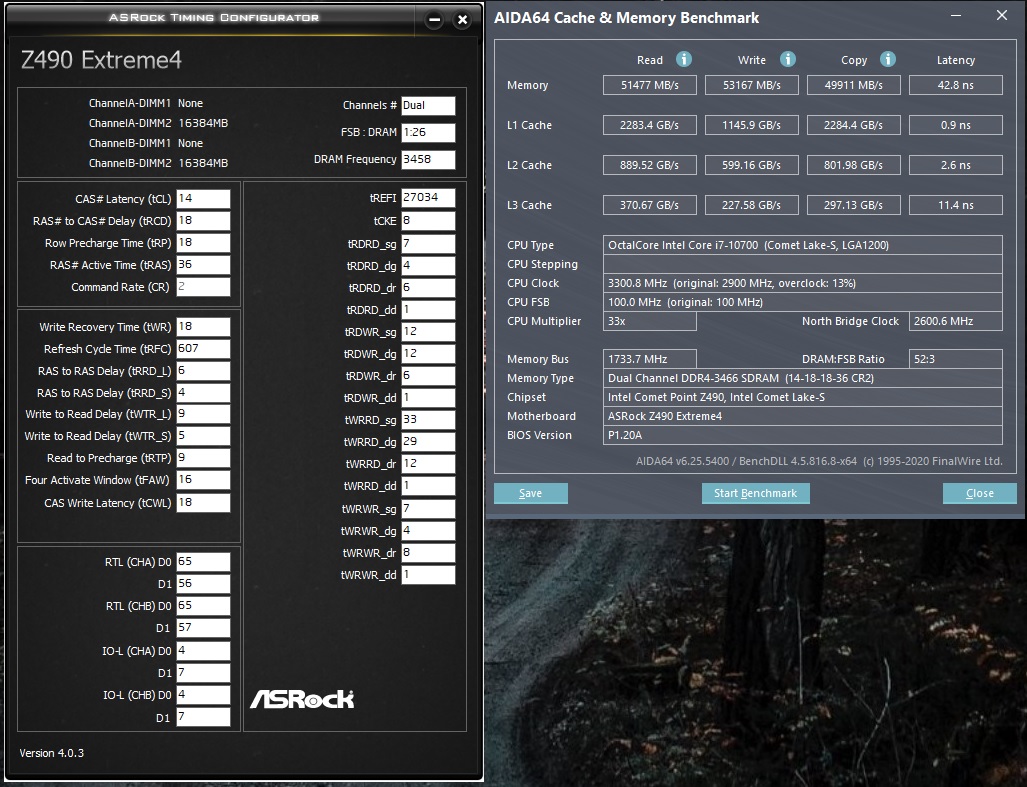This screenshot has width=1027, height=787.
Task: Close the ASRock Timing Configurator window
Action: [x=462, y=20]
